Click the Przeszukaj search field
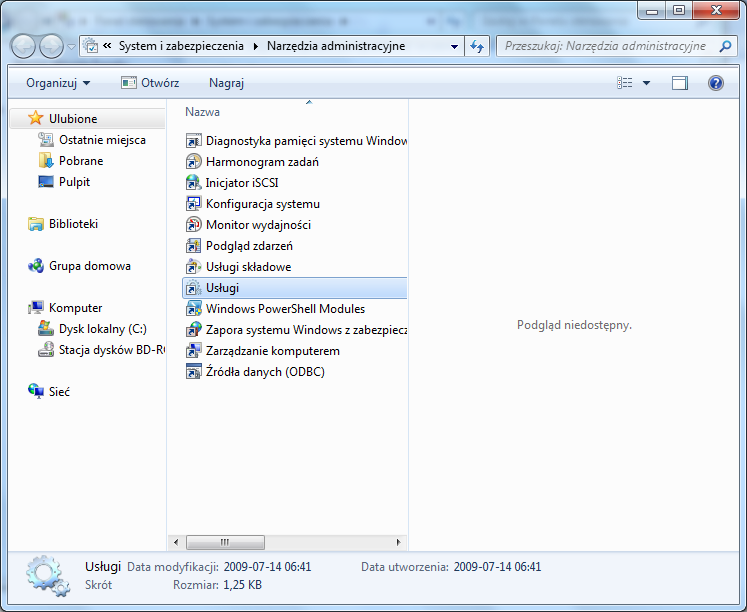747x612 pixels. tap(605, 46)
